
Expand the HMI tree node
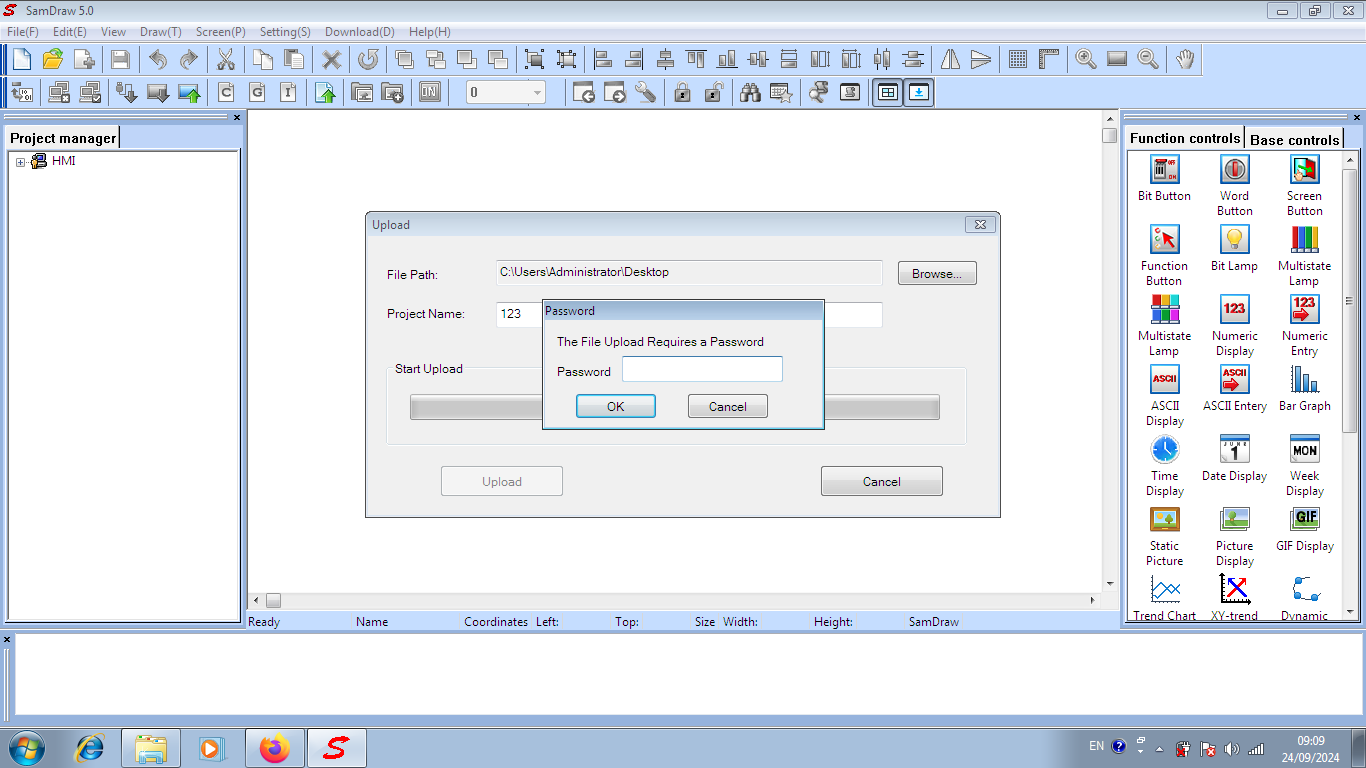tap(20, 162)
